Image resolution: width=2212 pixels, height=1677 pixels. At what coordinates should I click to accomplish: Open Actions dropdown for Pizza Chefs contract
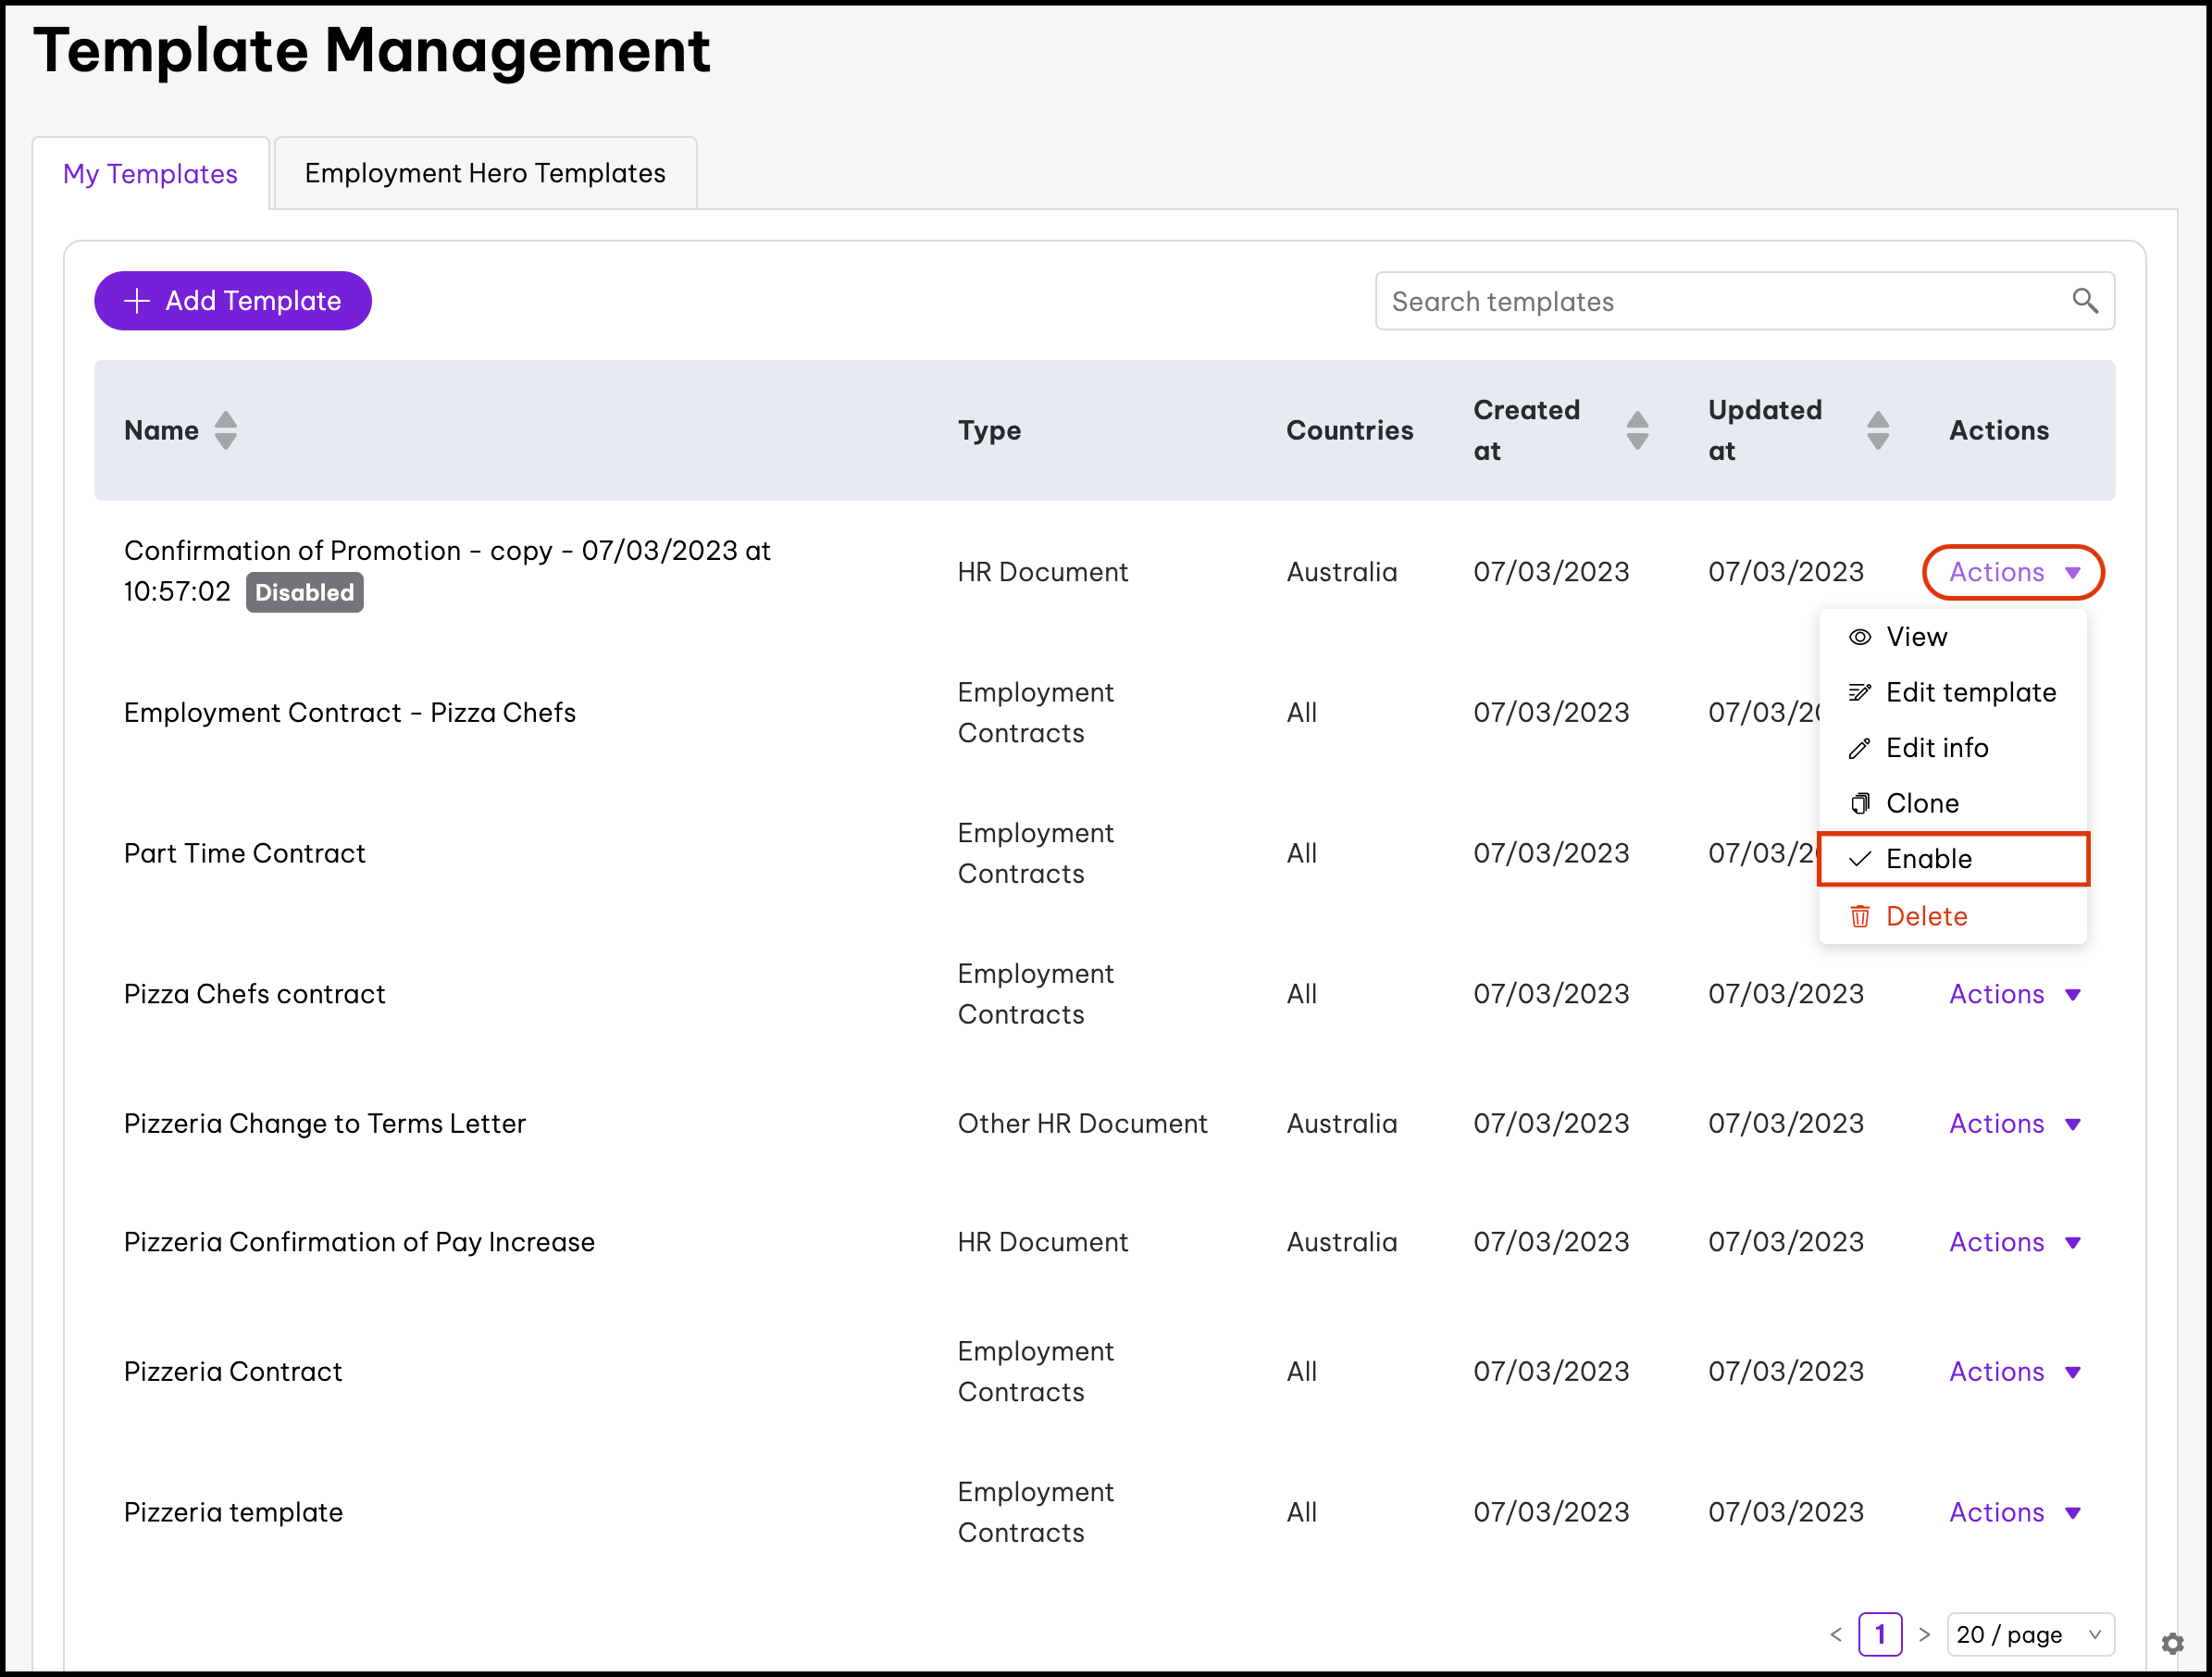[2012, 994]
